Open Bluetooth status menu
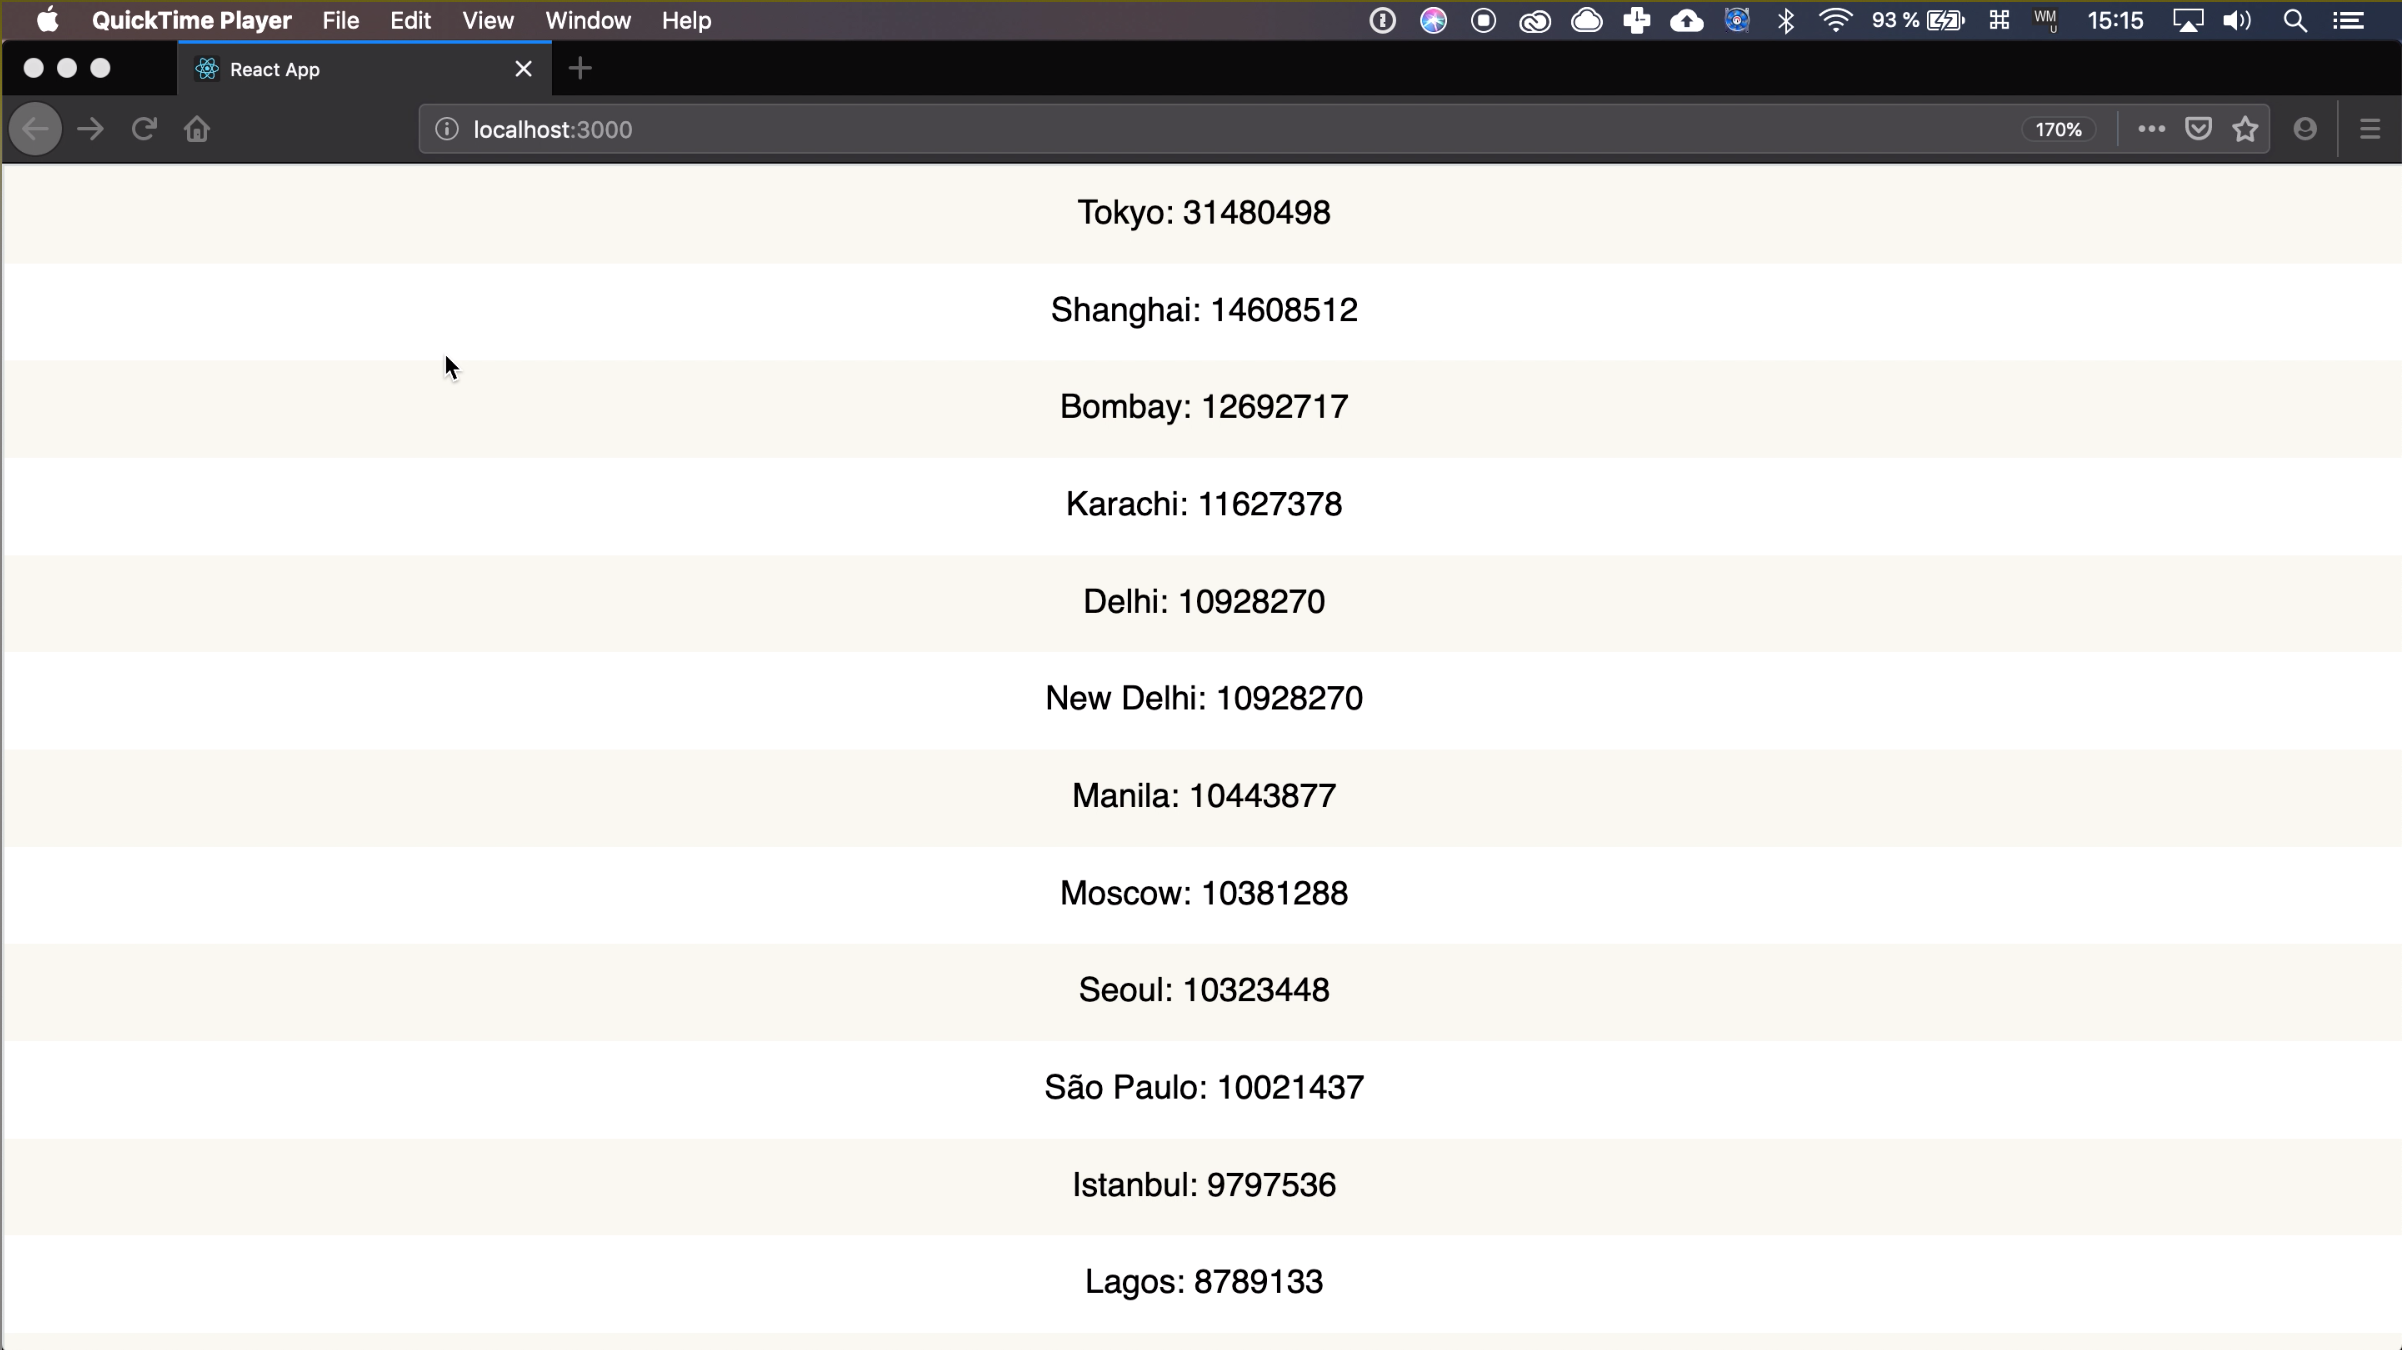Screen dimensions: 2402x1350 (1786, 20)
